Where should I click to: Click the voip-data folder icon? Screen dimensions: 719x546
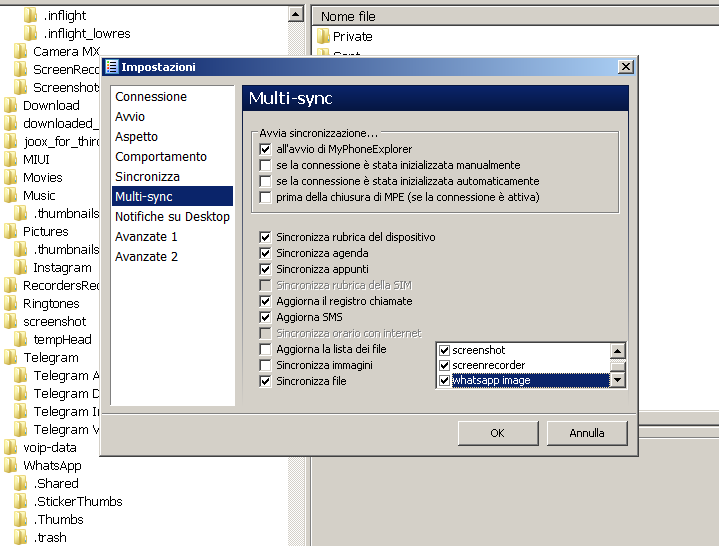11,448
